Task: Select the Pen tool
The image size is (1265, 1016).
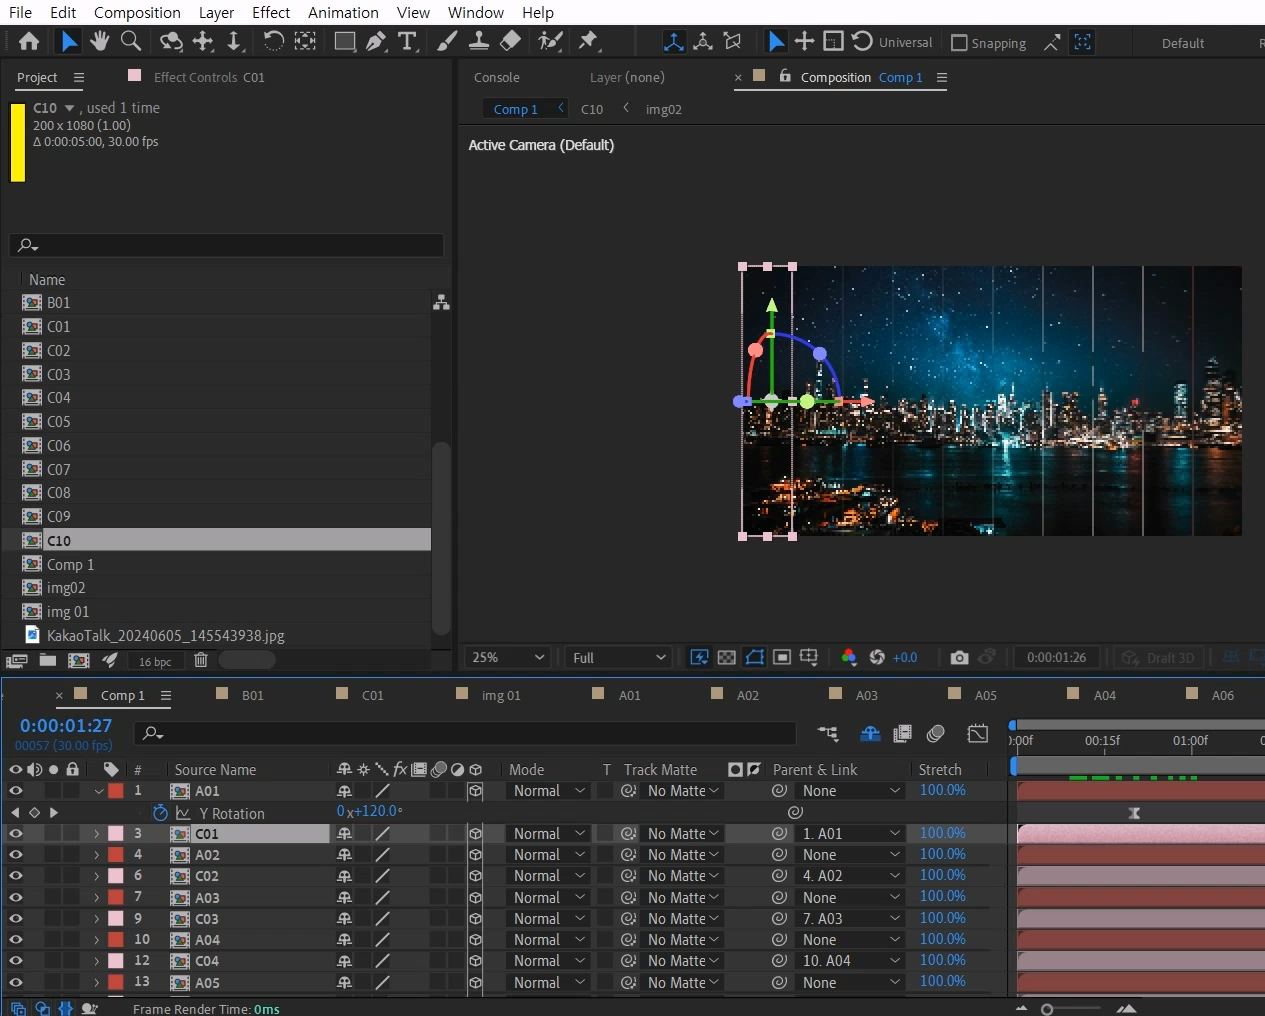Action: [x=375, y=41]
